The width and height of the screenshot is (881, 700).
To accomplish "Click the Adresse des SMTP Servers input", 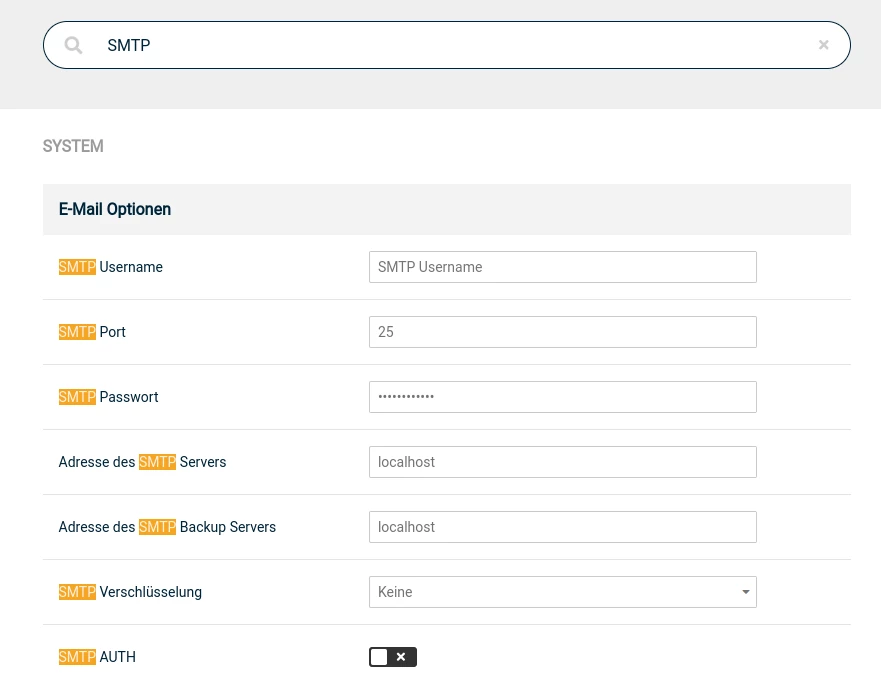I will click(562, 462).
